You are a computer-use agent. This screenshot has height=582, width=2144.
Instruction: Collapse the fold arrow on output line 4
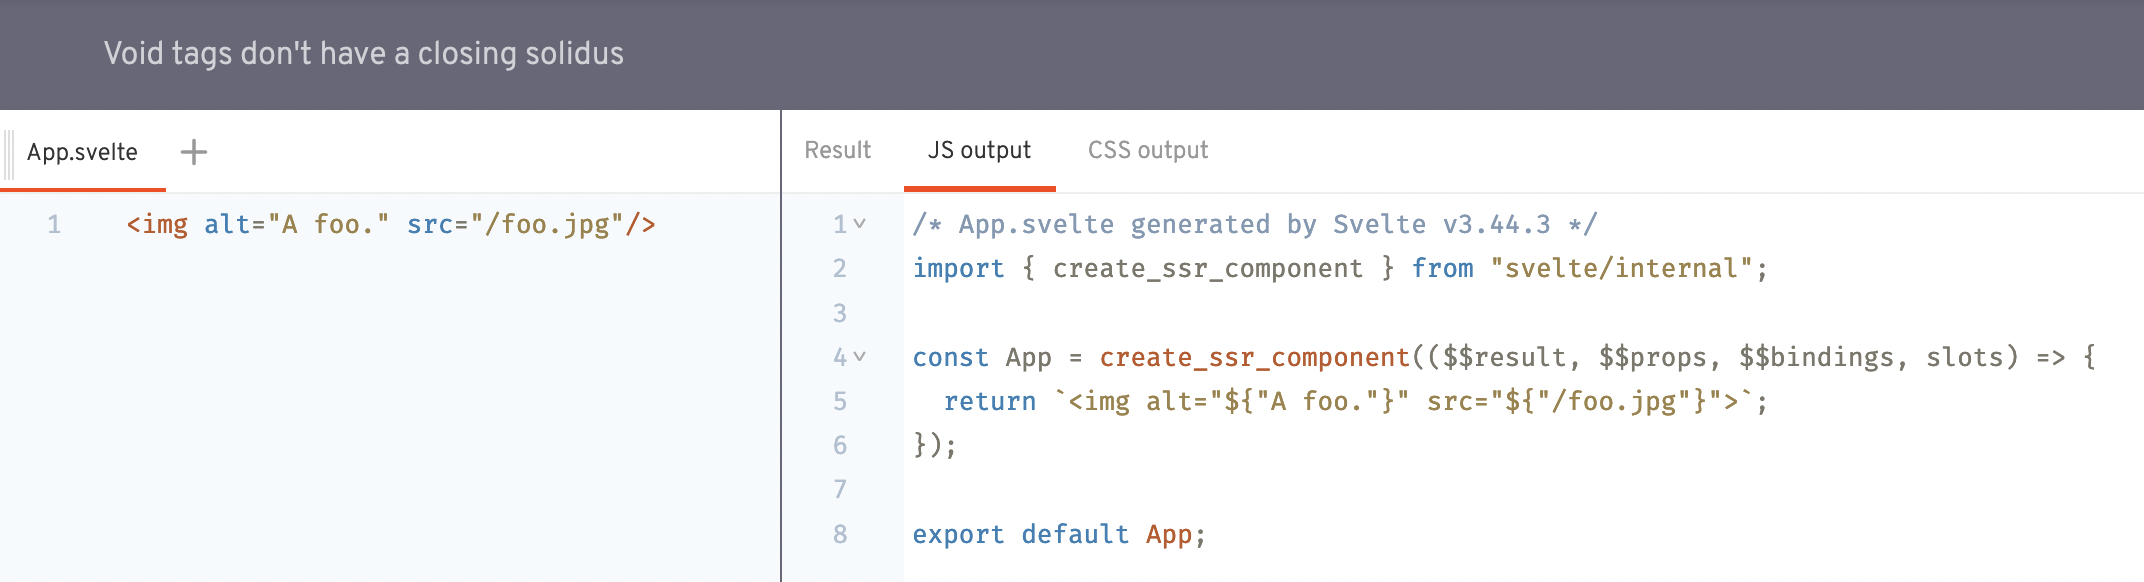[860, 356]
